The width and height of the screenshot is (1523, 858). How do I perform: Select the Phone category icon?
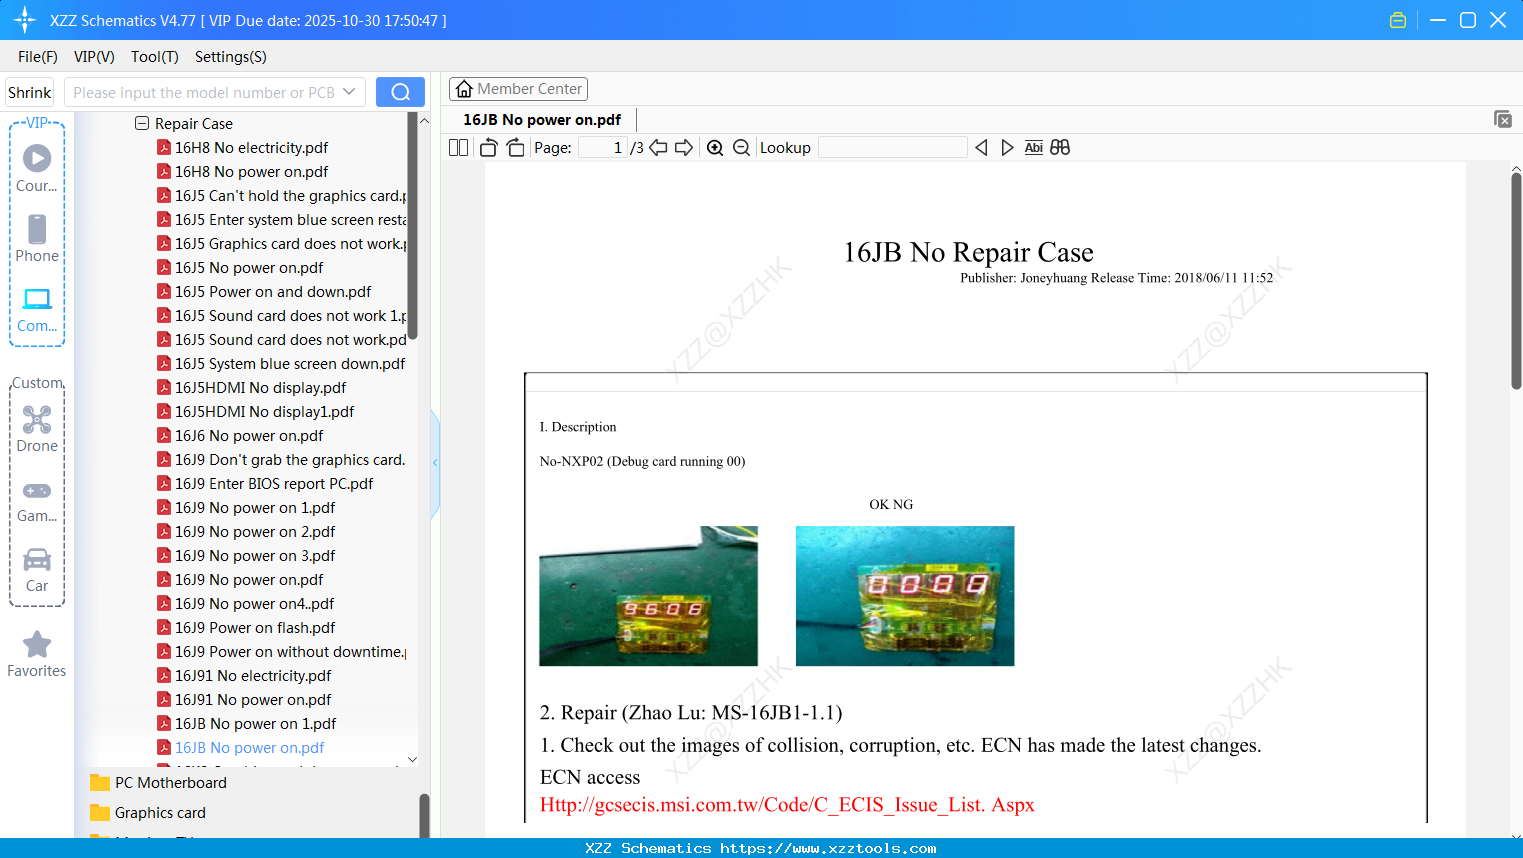pyautogui.click(x=37, y=238)
